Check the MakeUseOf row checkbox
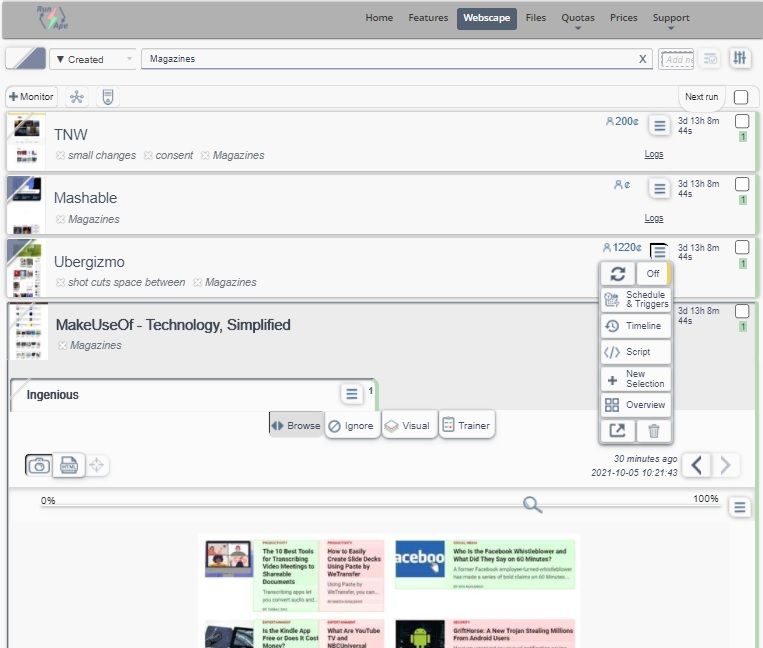763x648 pixels. pos(742,311)
